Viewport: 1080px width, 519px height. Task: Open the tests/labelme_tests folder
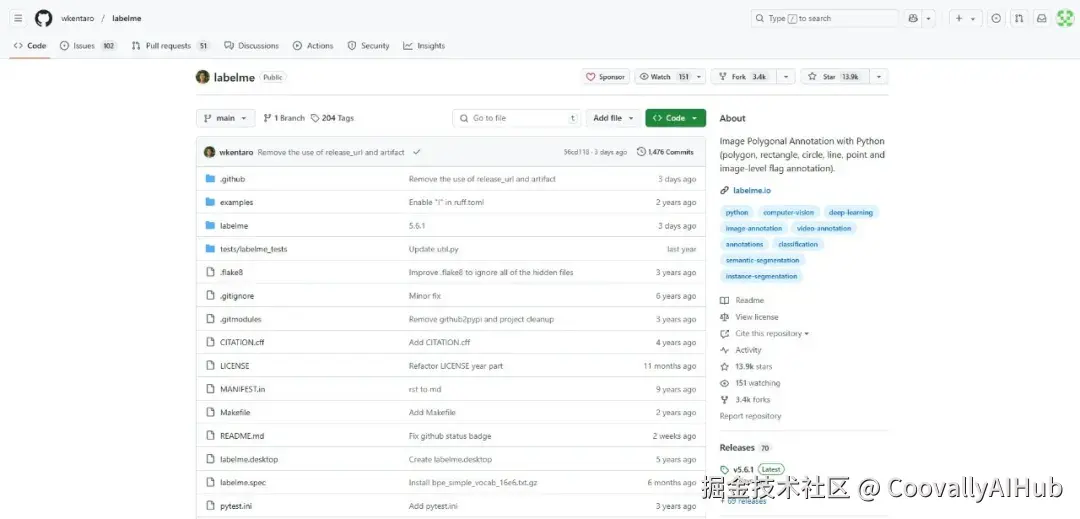pyautogui.click(x=253, y=249)
